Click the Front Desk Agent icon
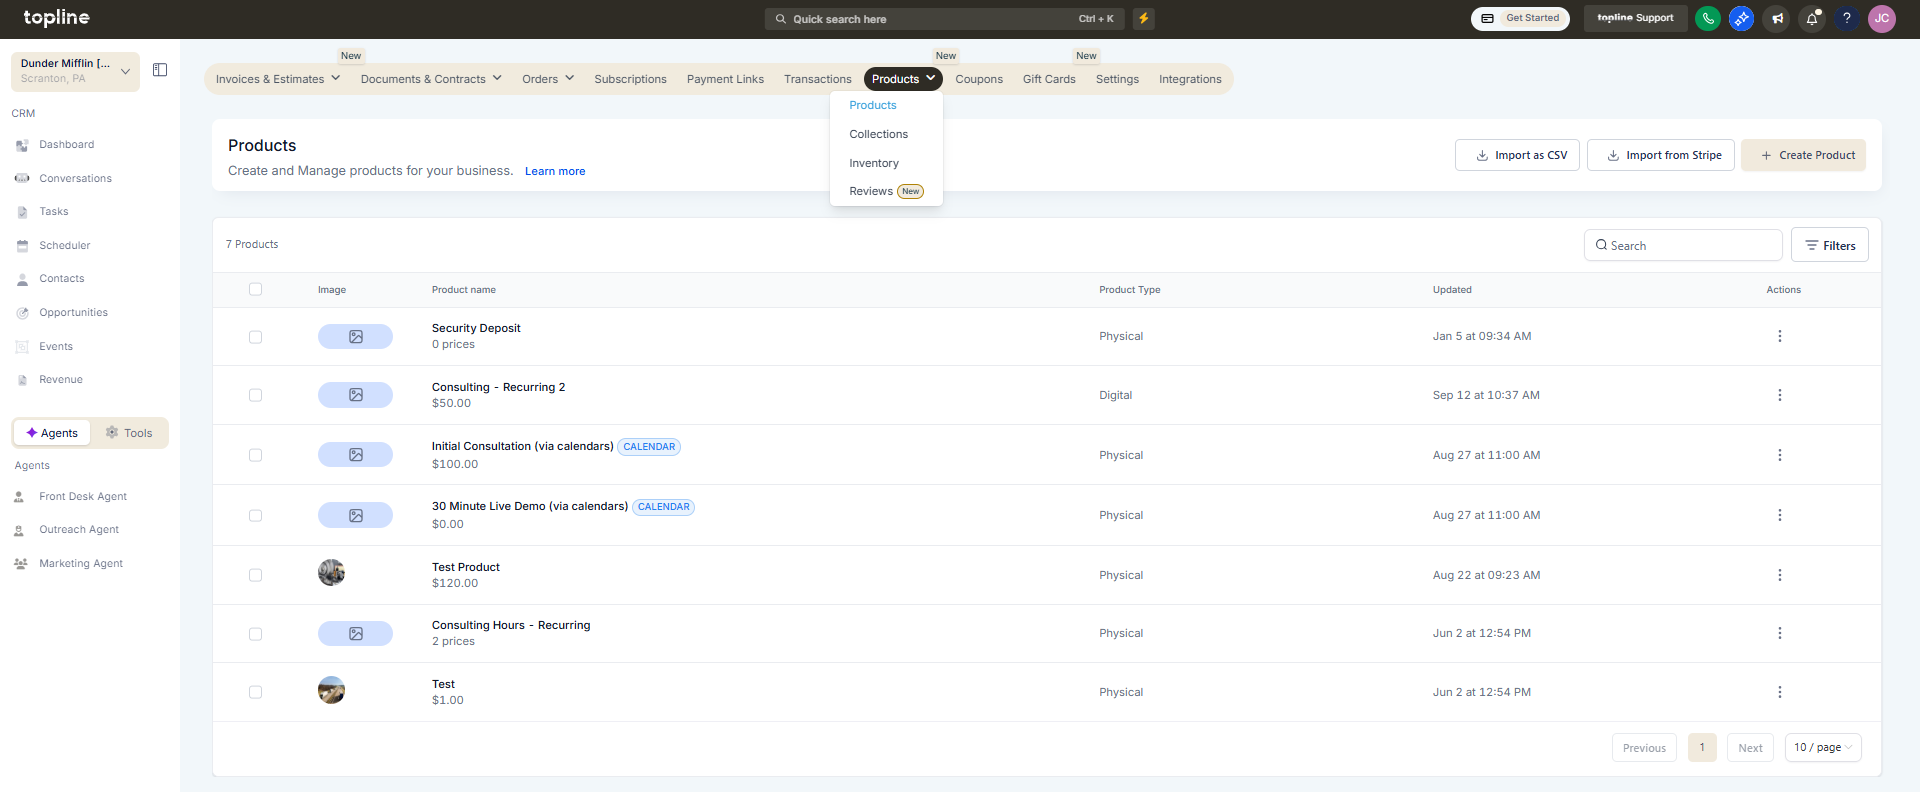The image size is (1920, 792). [x=19, y=497]
